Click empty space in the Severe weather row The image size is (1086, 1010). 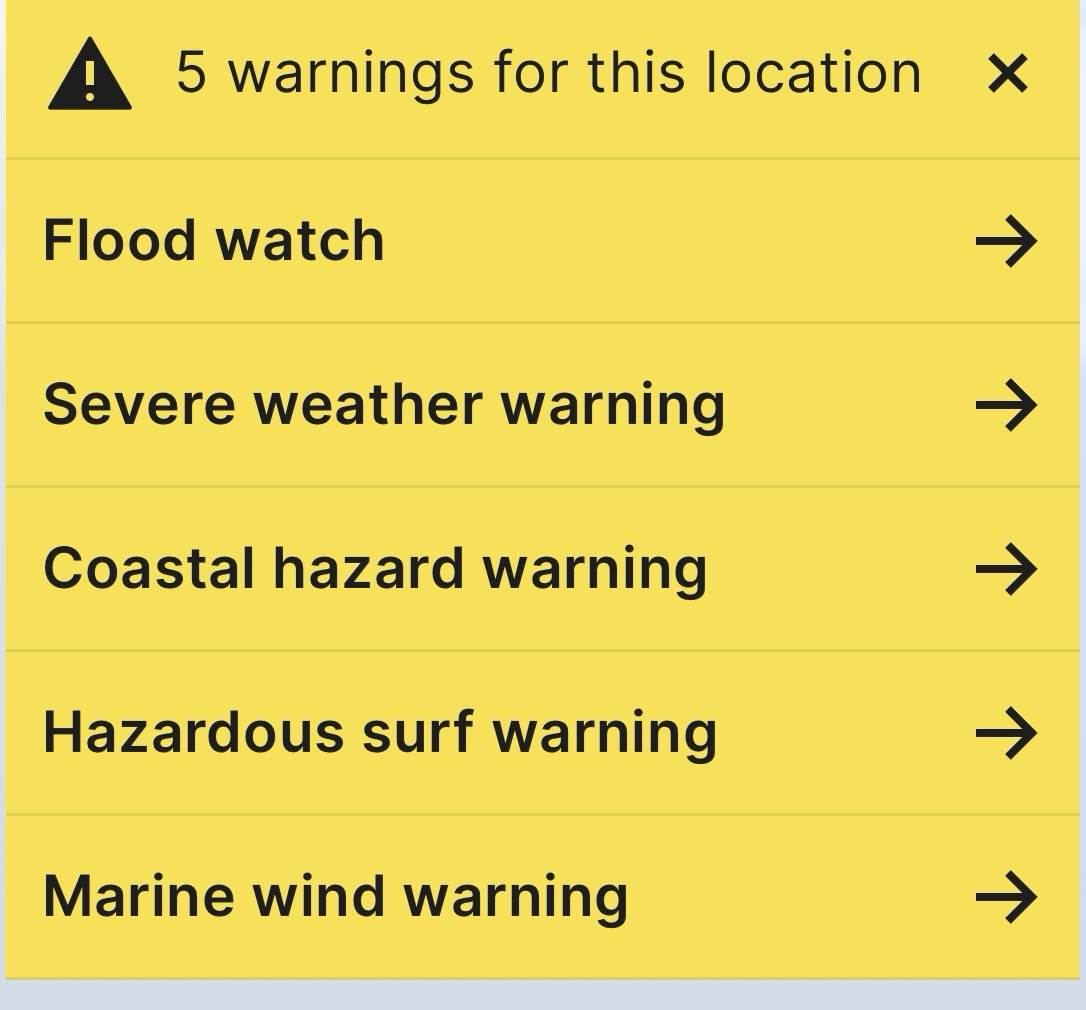848,405
